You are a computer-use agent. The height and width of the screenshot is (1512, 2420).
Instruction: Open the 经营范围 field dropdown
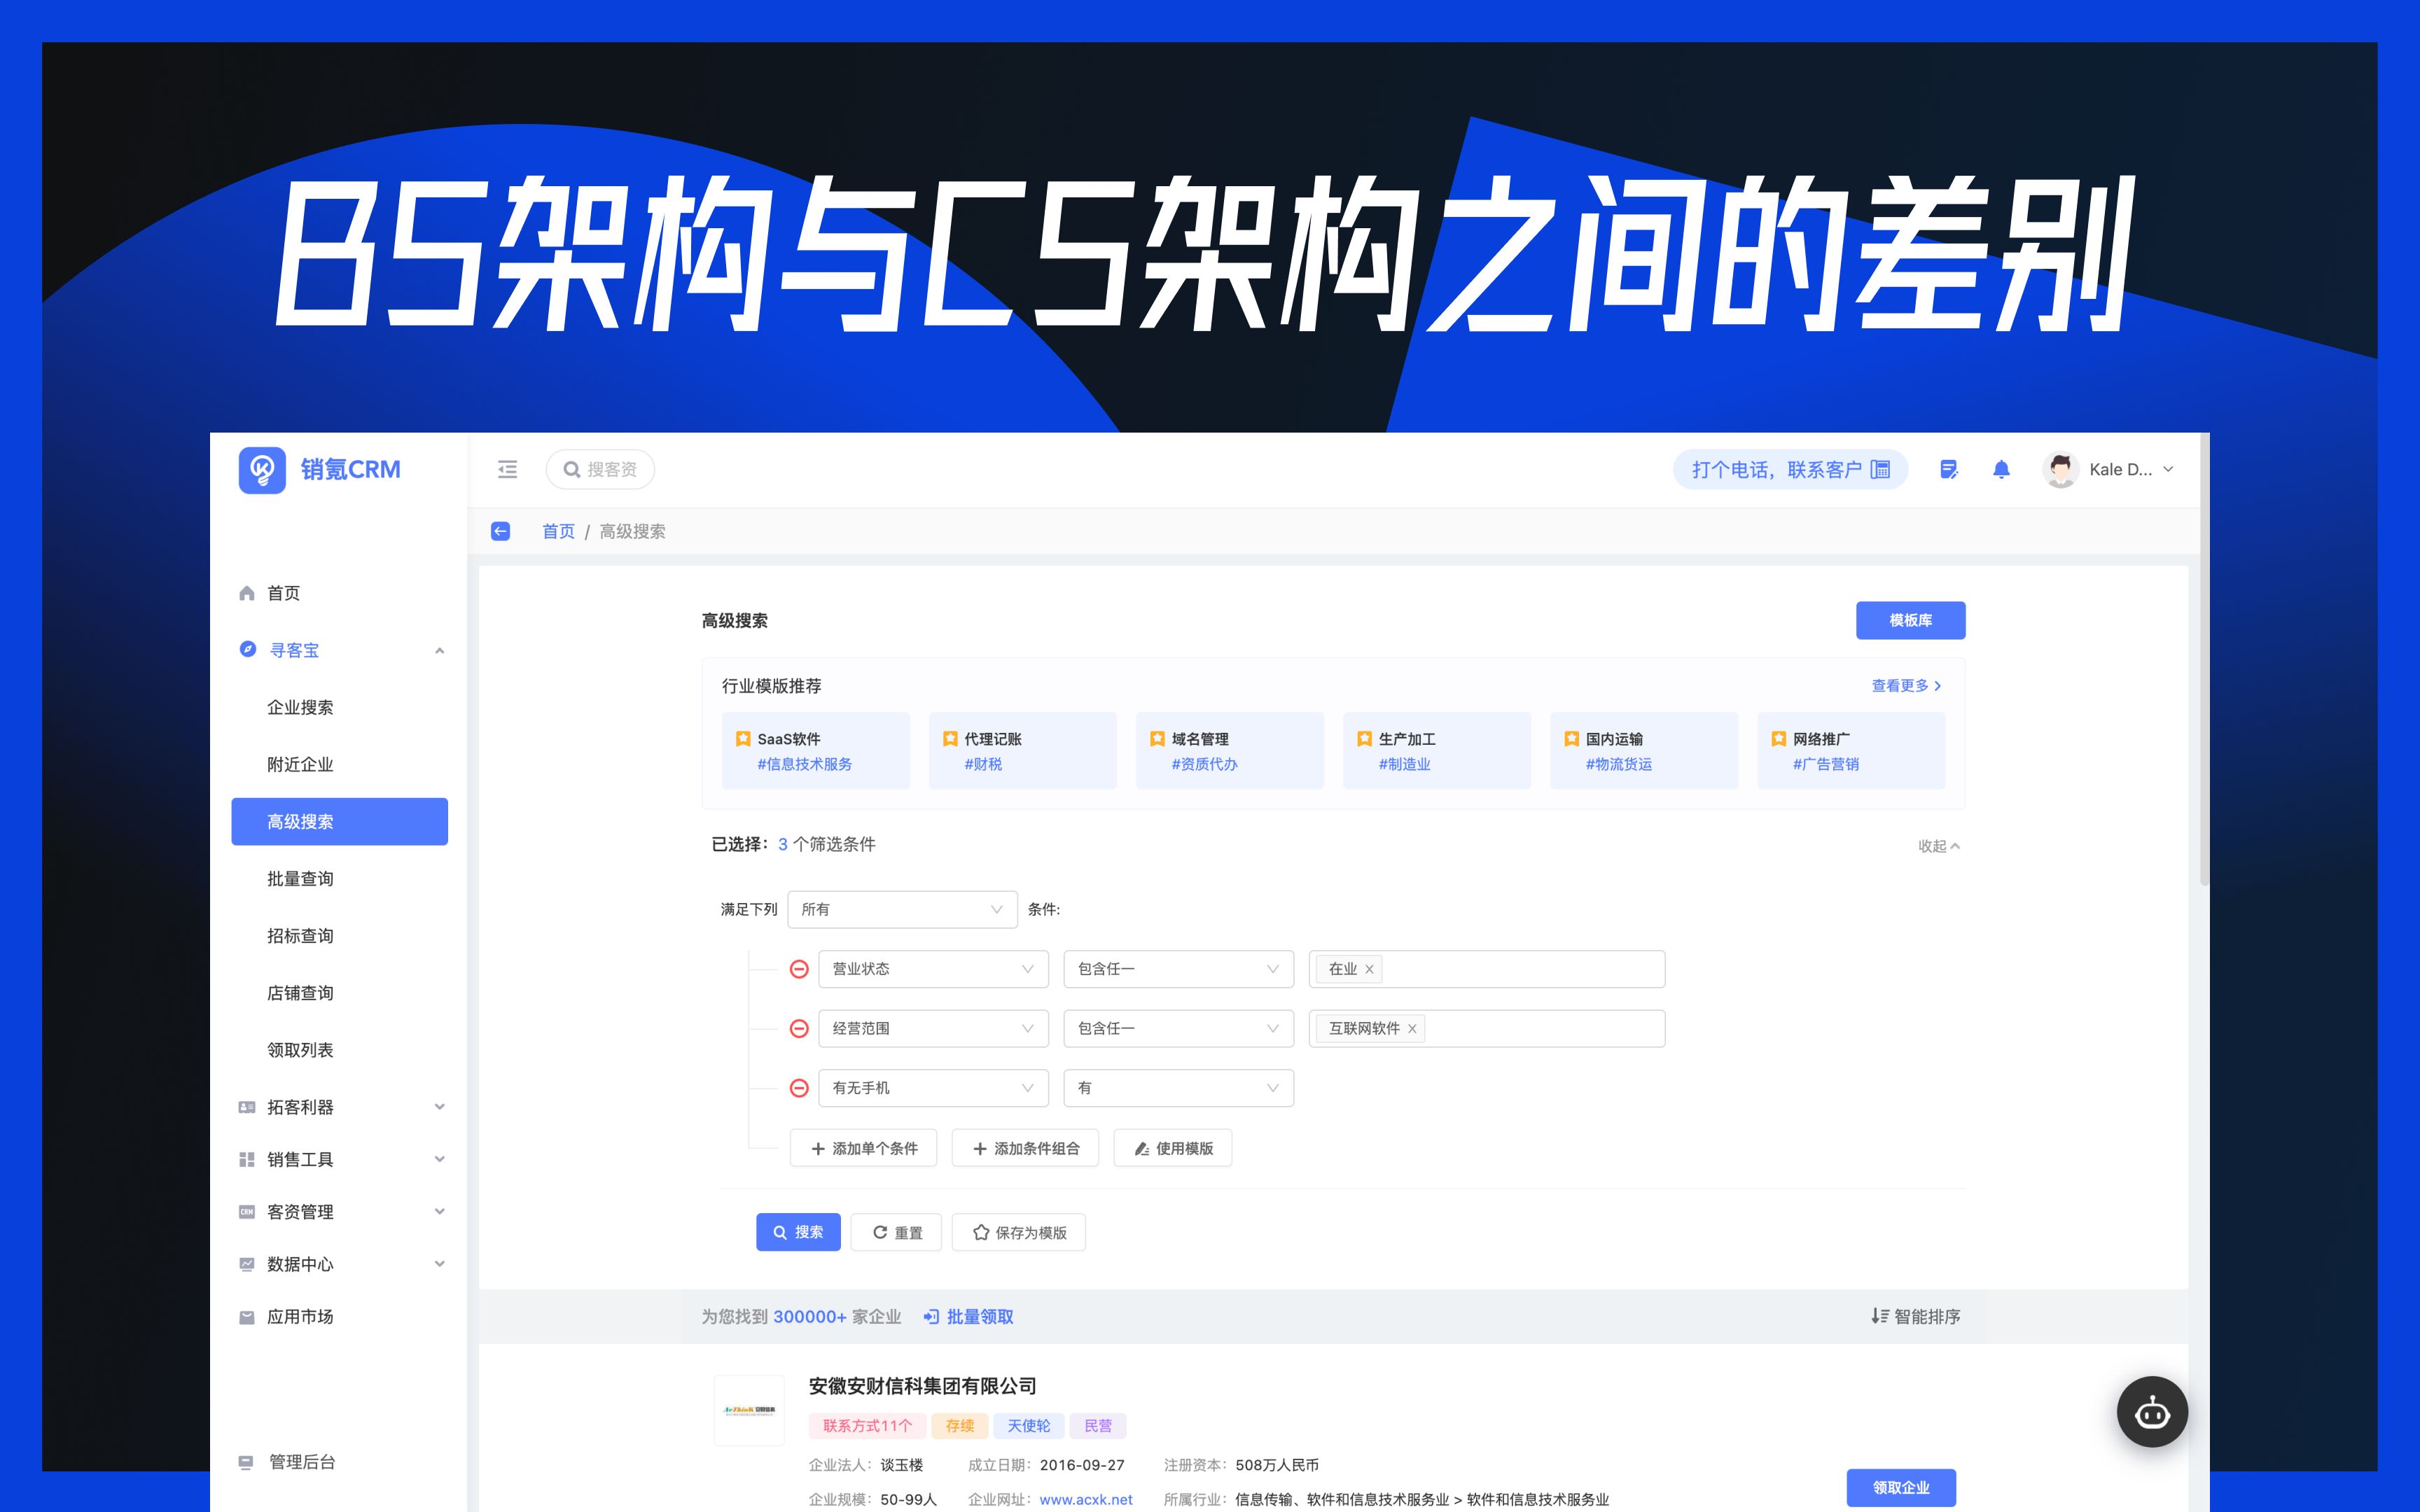pos(933,1028)
